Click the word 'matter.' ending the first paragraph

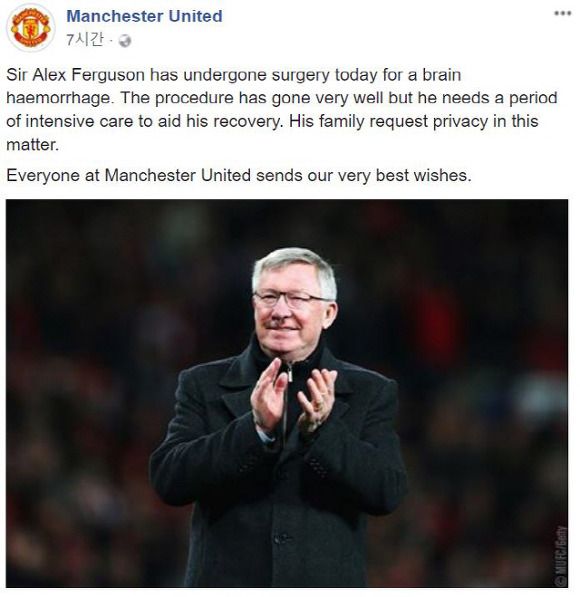[x=33, y=145]
